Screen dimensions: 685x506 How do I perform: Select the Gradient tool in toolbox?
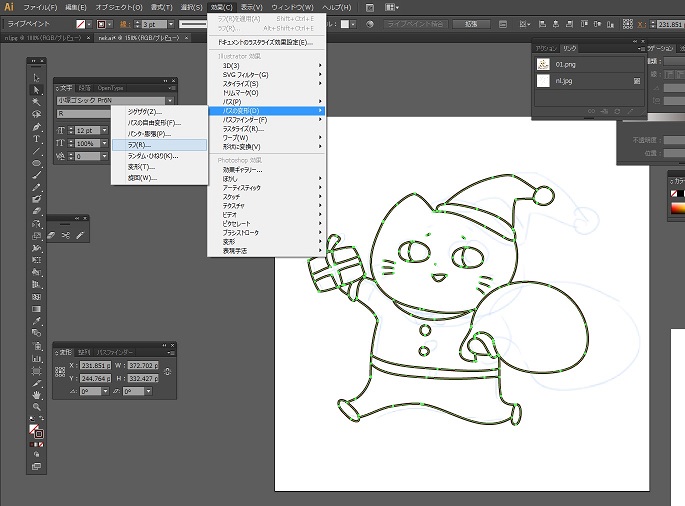pos(36,309)
